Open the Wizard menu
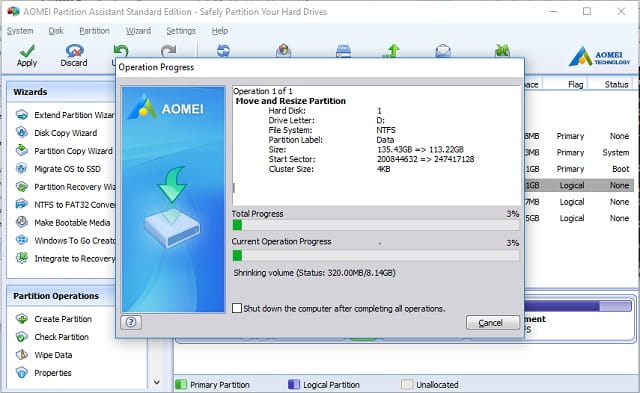The image size is (640, 393). pos(138,31)
